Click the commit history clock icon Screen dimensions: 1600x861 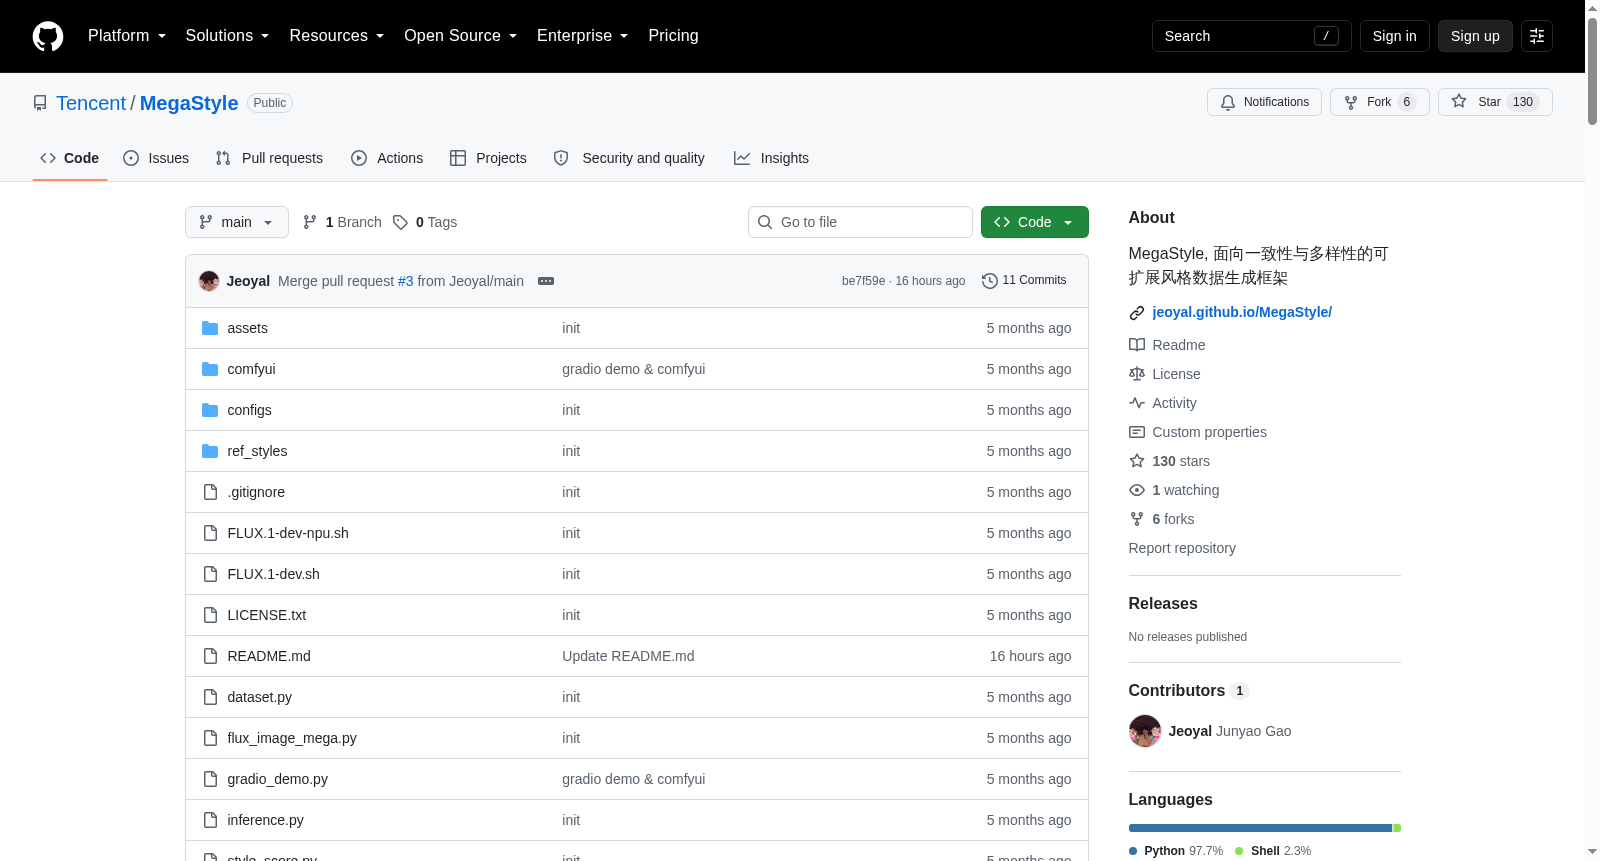coord(990,281)
